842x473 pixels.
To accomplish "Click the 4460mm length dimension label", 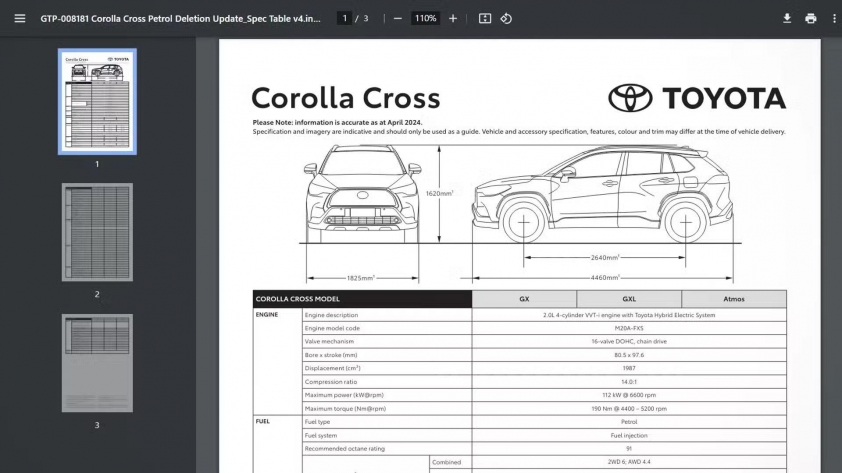I will pos(605,278).
